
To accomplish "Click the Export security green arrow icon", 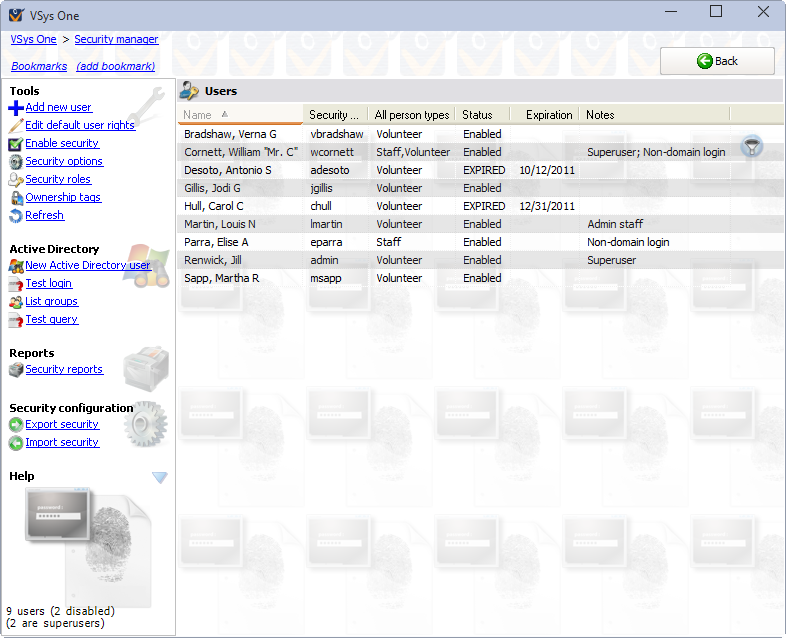I will point(16,425).
